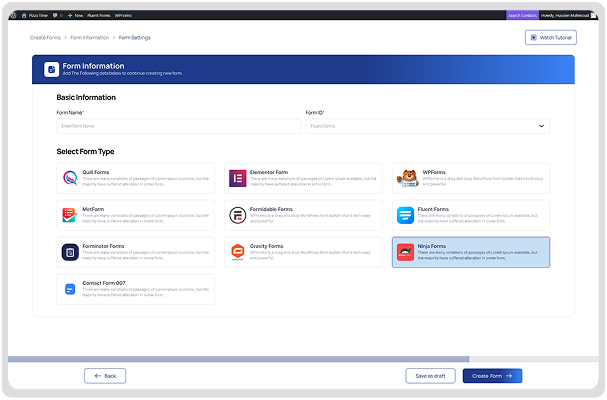607x400 pixels.
Task: Choose the Gravity Forms title text
Action: coord(266,246)
